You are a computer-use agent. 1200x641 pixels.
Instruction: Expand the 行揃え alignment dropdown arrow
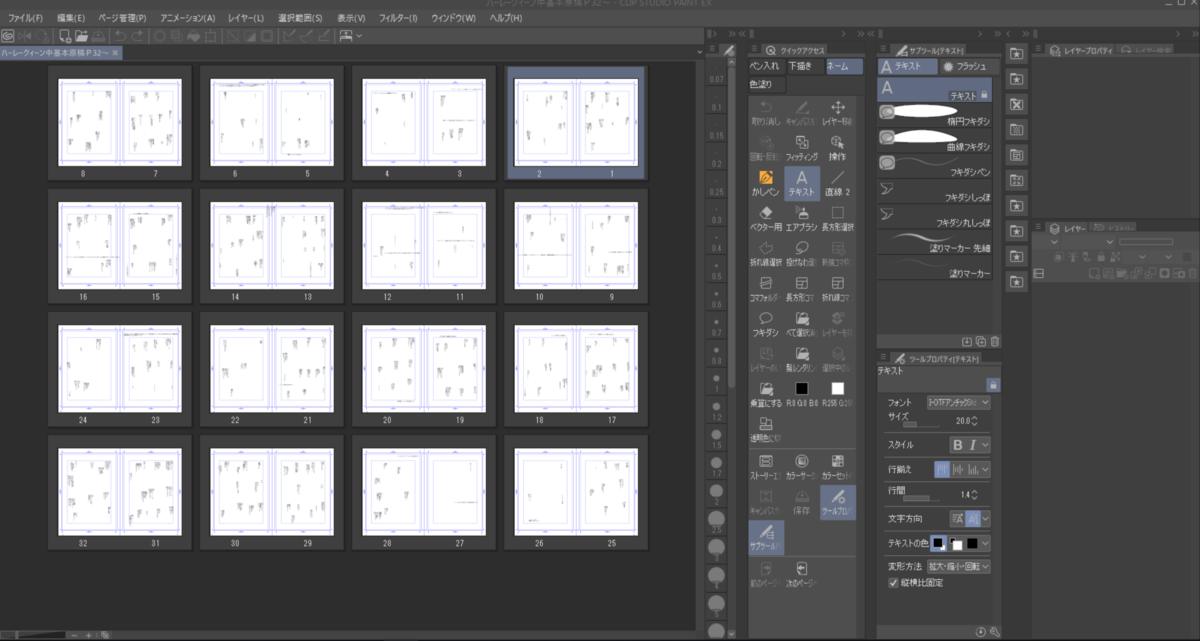986,469
